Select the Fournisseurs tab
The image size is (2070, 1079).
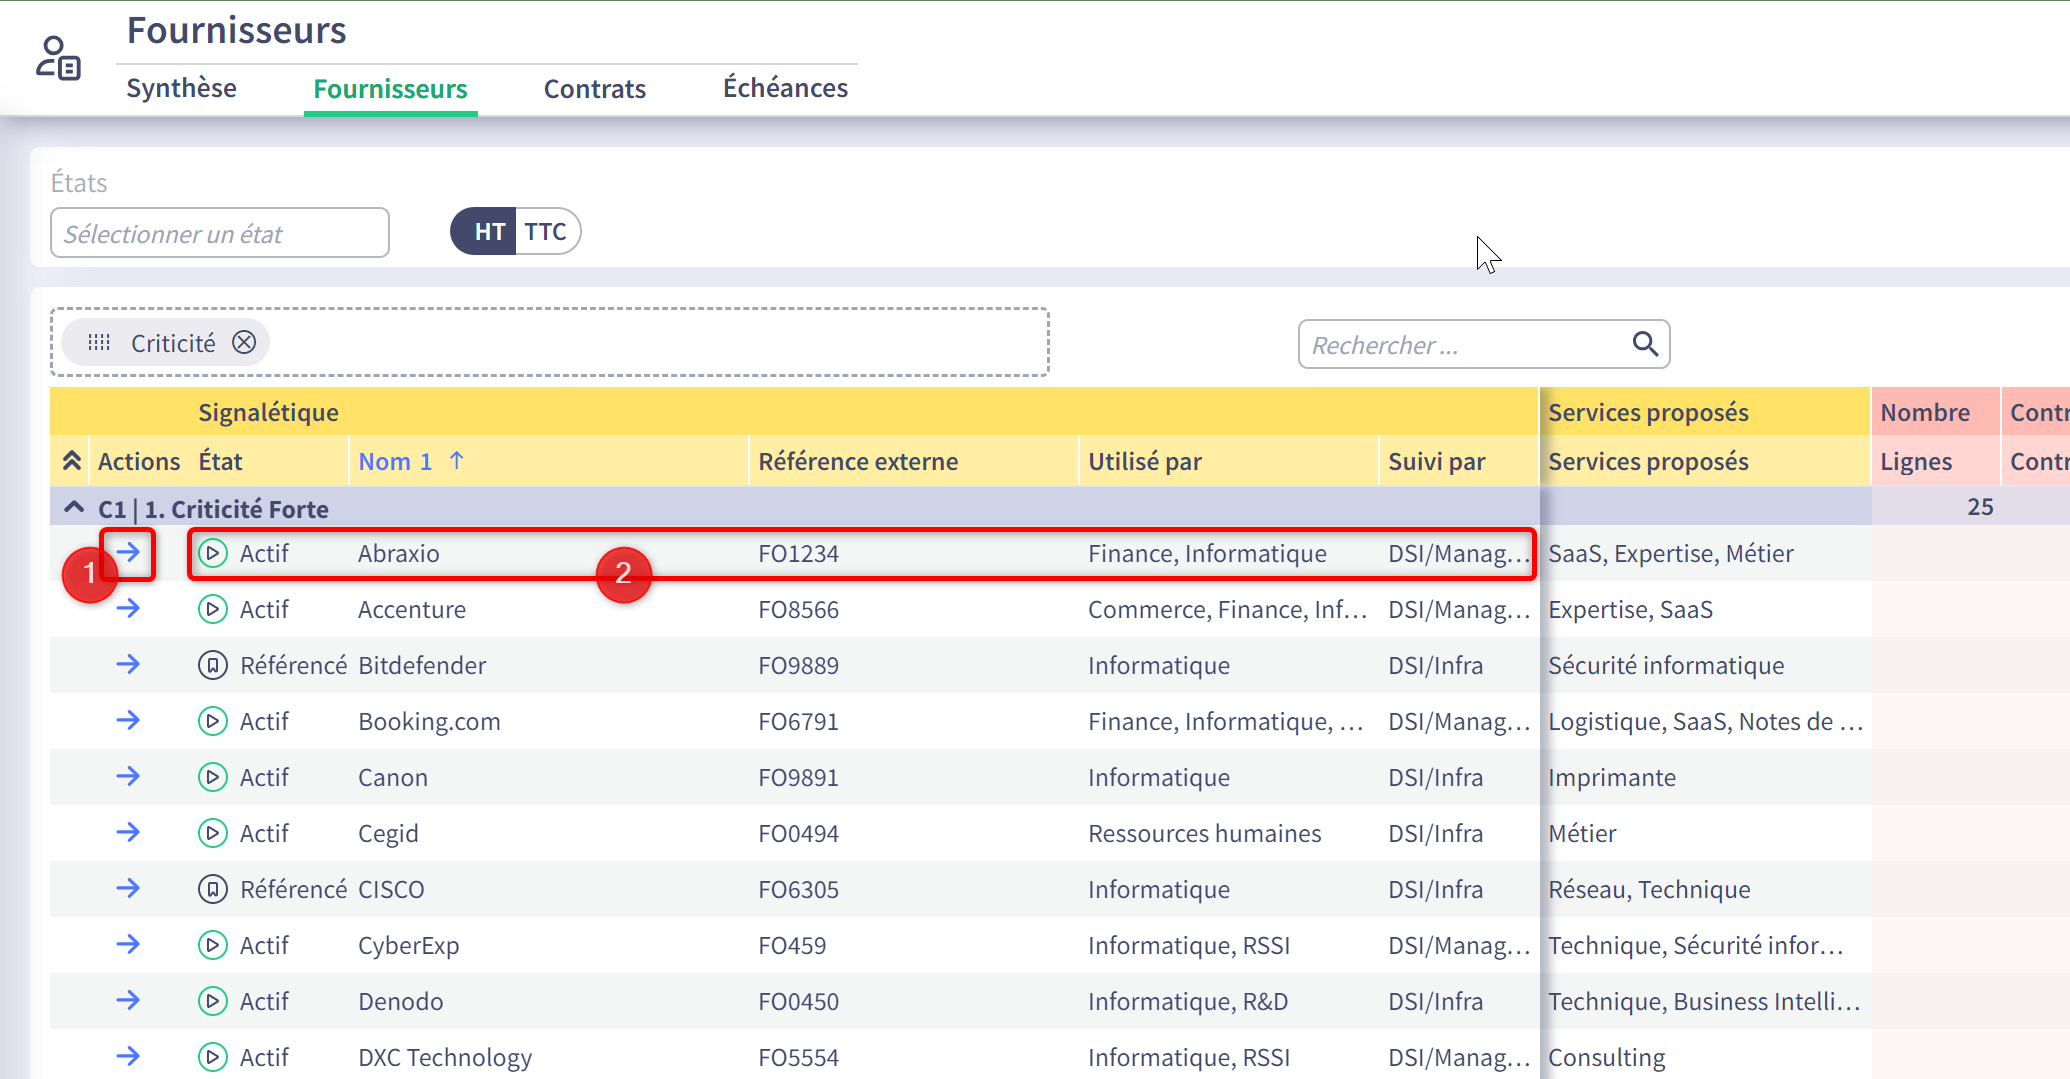[x=390, y=89]
